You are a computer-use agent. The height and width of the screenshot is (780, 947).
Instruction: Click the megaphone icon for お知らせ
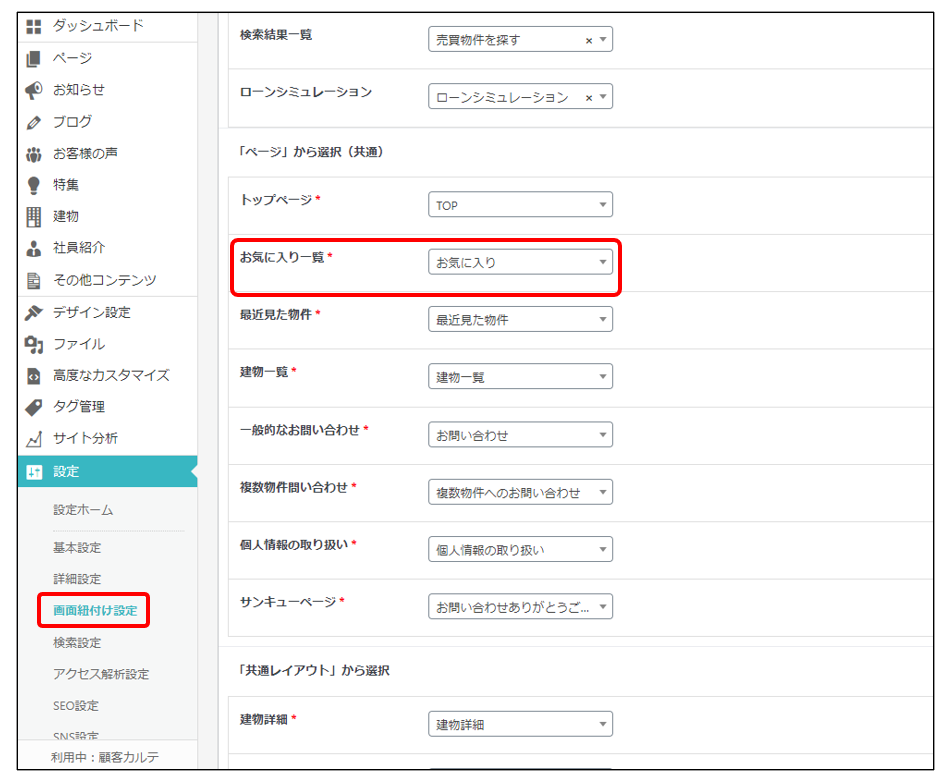34,90
